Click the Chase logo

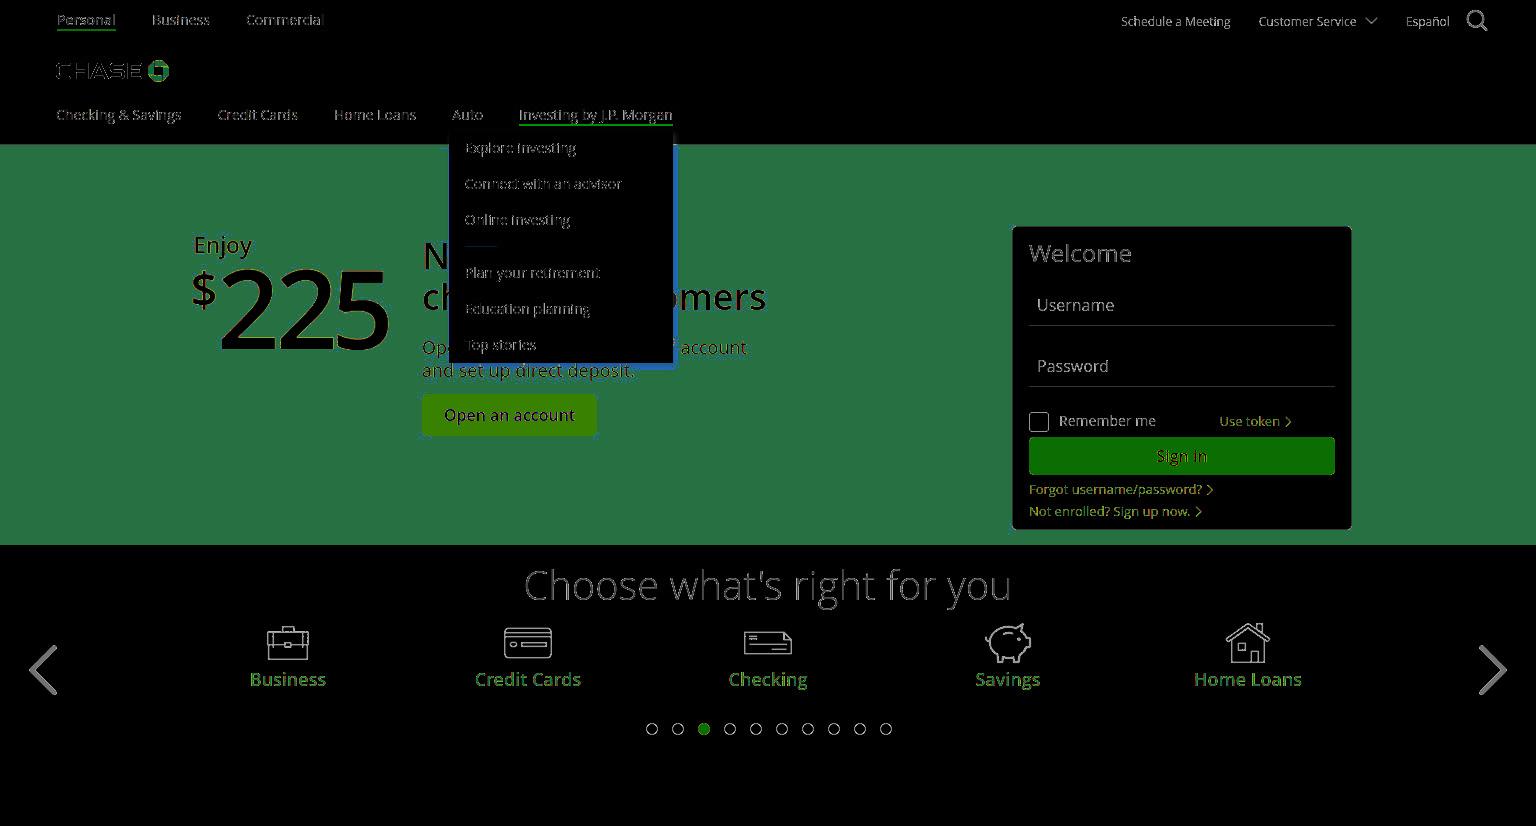point(113,71)
